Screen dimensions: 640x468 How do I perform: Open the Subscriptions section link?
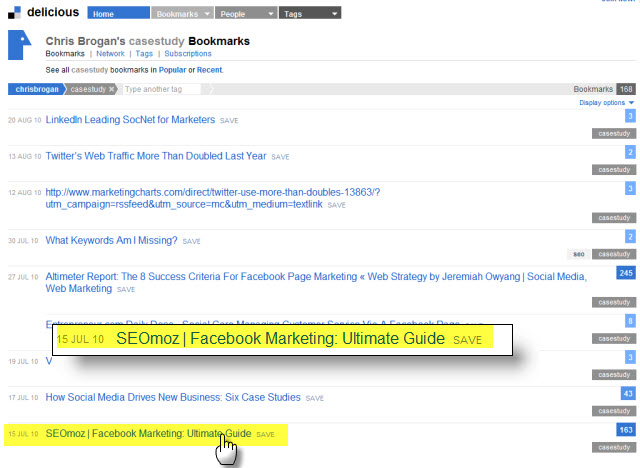188,54
